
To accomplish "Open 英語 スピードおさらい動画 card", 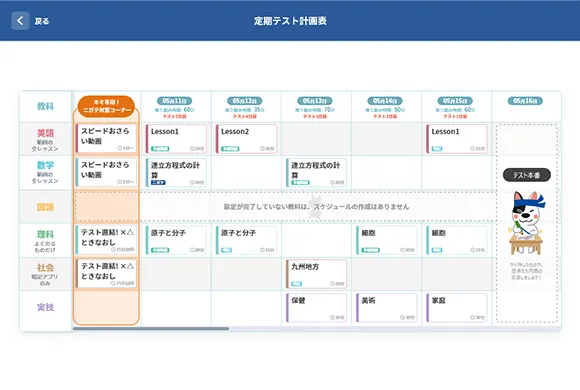I will 106,139.
